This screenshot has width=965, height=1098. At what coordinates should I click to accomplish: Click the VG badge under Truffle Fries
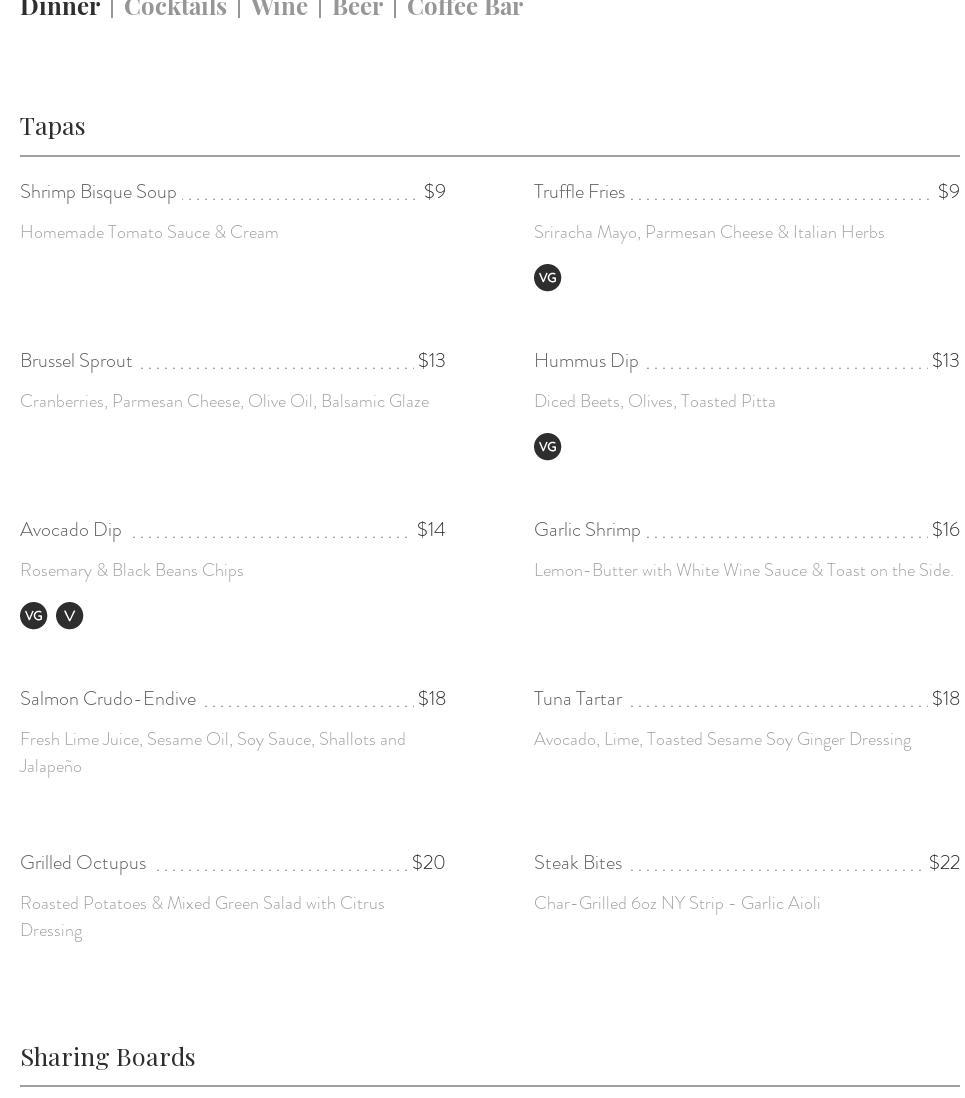click(547, 278)
